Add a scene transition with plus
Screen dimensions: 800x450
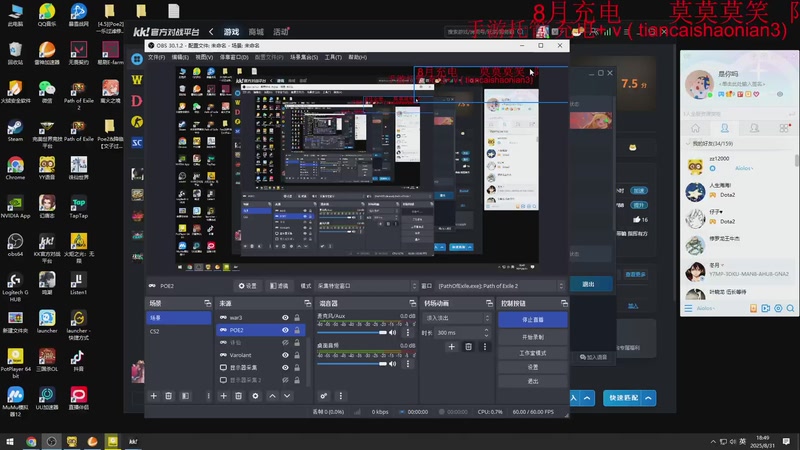pyautogui.click(x=452, y=347)
